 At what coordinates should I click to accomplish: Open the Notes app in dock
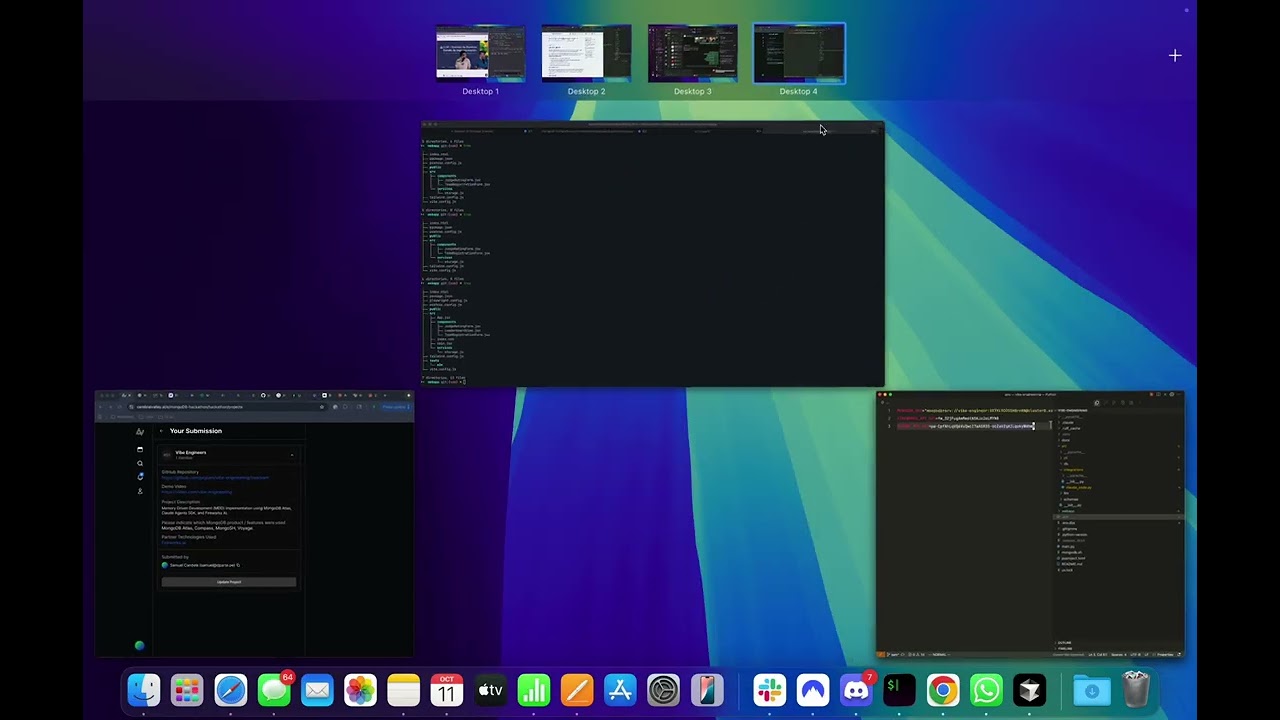point(403,690)
